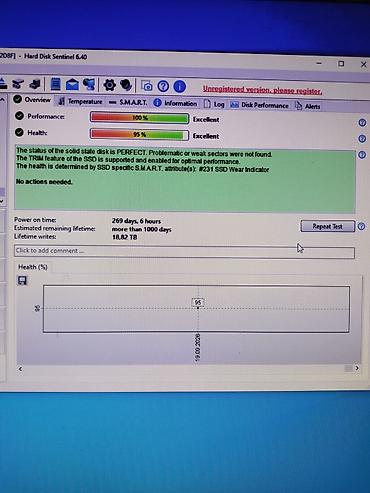Click help icon beside Health bar

[x=362, y=139]
